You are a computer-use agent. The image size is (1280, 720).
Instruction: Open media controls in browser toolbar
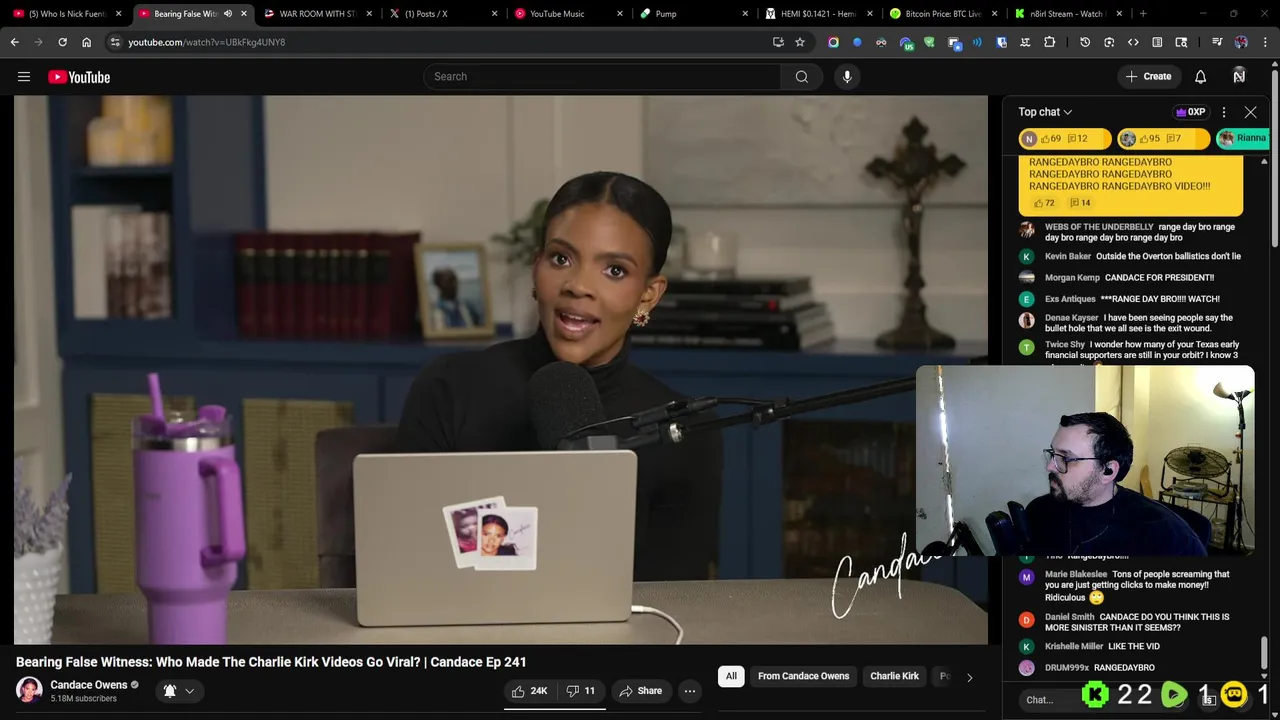(x=1217, y=42)
